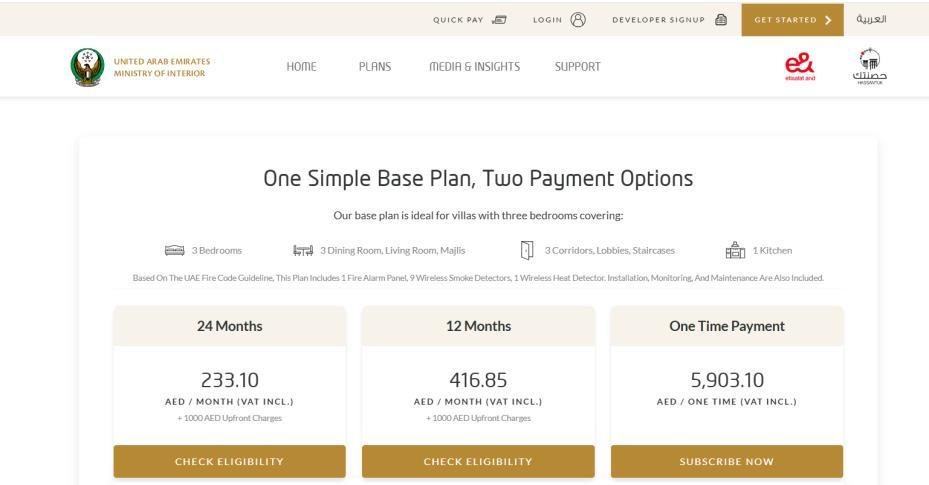Viewport: 929px width, 485px height.
Task: Open the Home menu item
Action: click(301, 67)
